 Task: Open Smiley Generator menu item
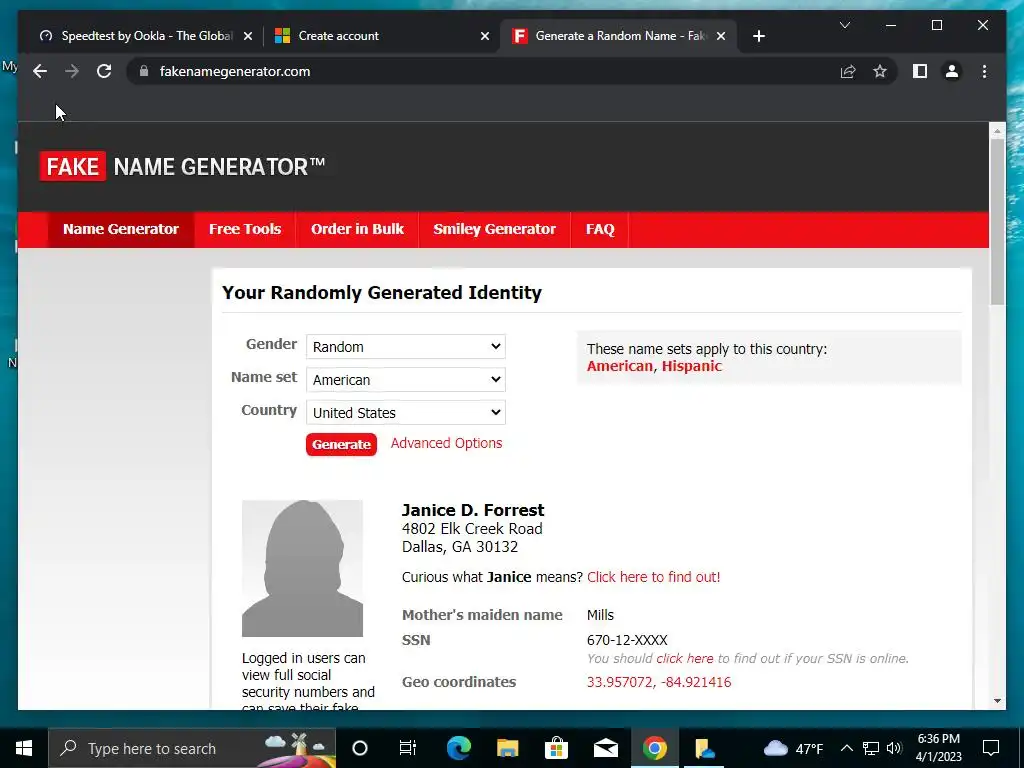[494, 229]
